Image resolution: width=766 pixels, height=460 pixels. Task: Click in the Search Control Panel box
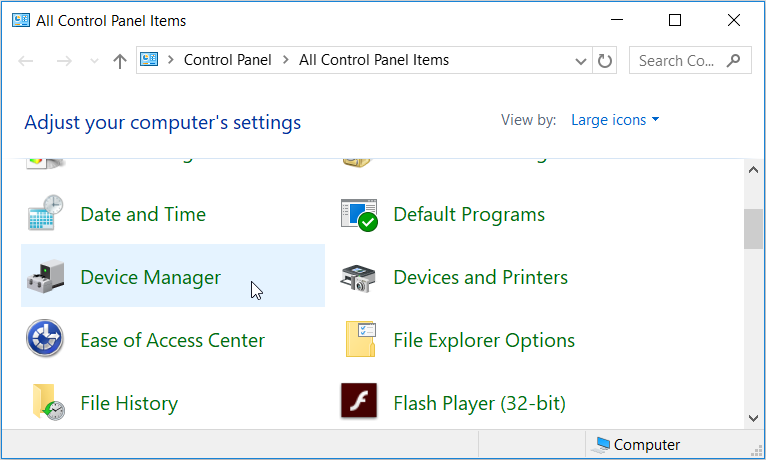click(x=678, y=61)
